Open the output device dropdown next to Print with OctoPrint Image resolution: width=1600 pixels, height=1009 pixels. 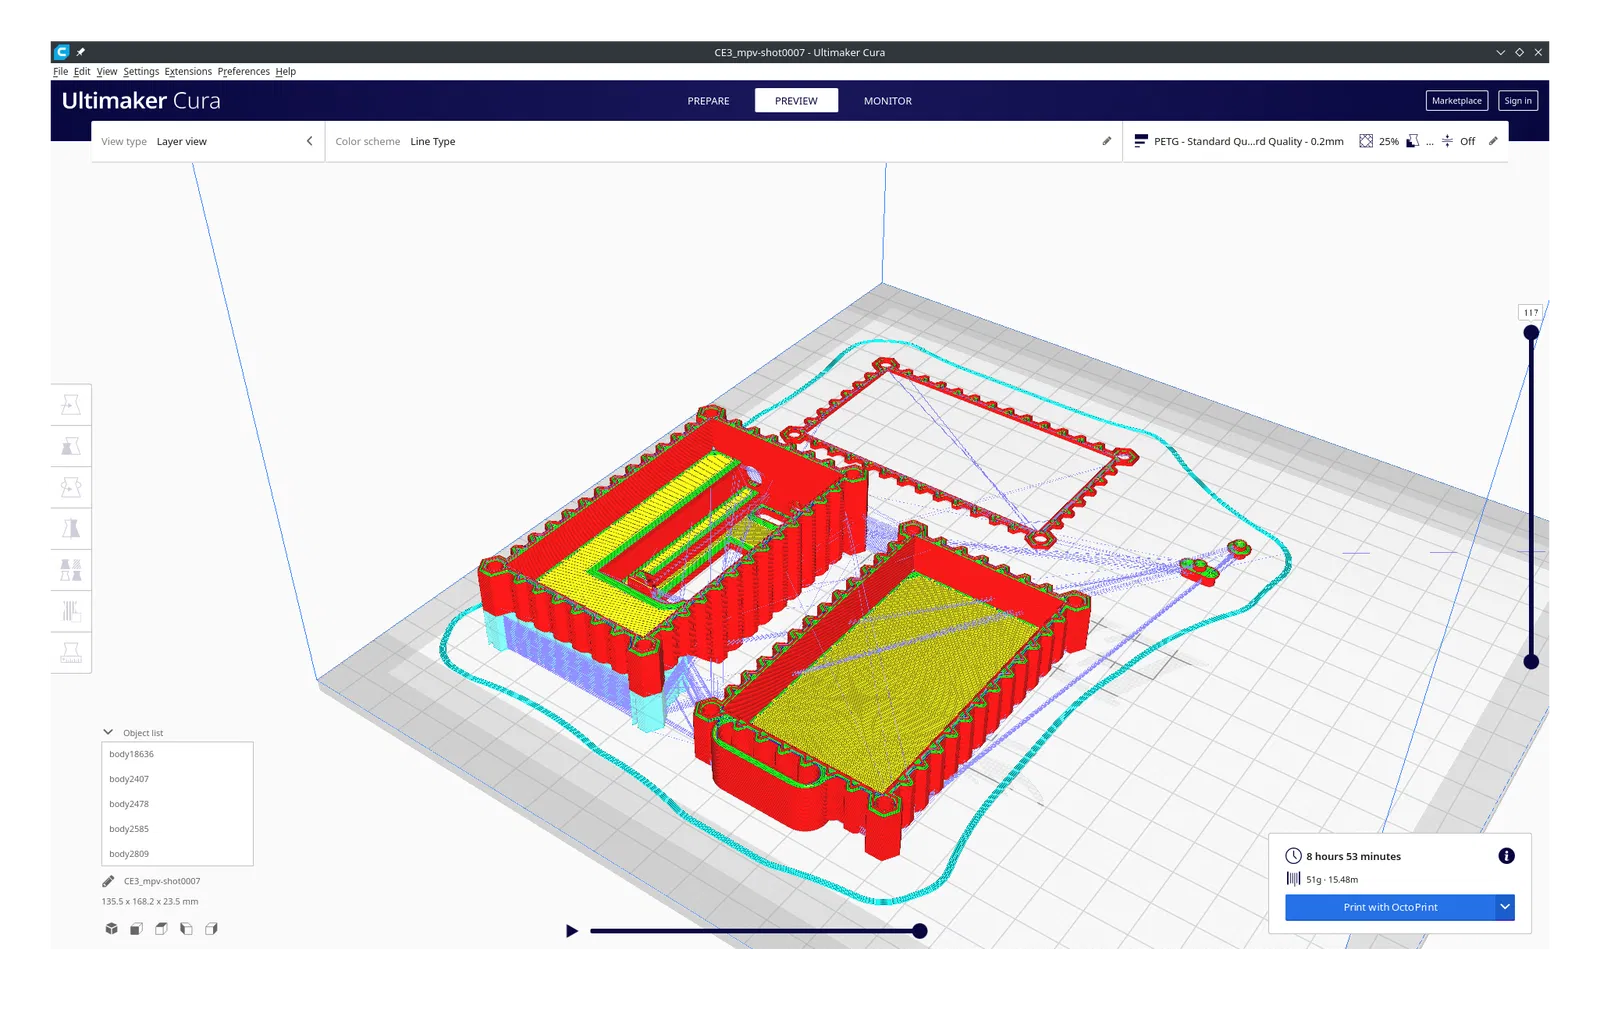click(1505, 907)
